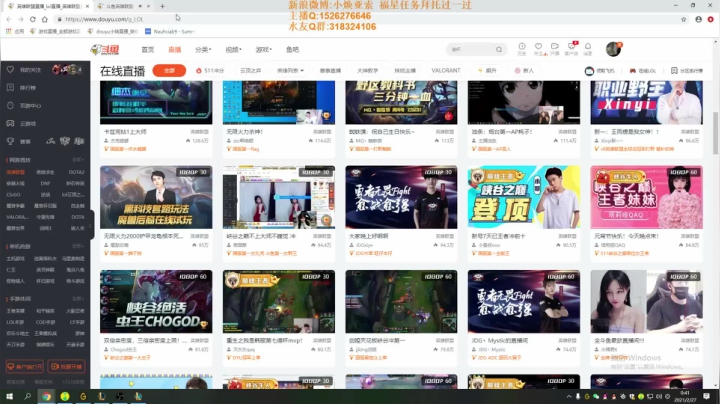Click the Chrome icon in the taskbar

46,396
